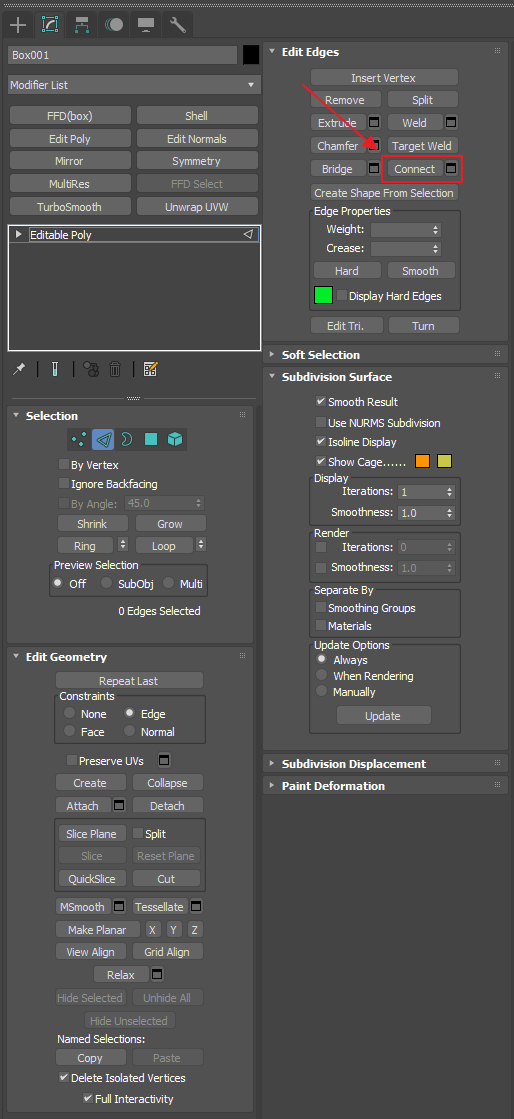
Task: Enable By Vertex checkbox
Action: 64,465
